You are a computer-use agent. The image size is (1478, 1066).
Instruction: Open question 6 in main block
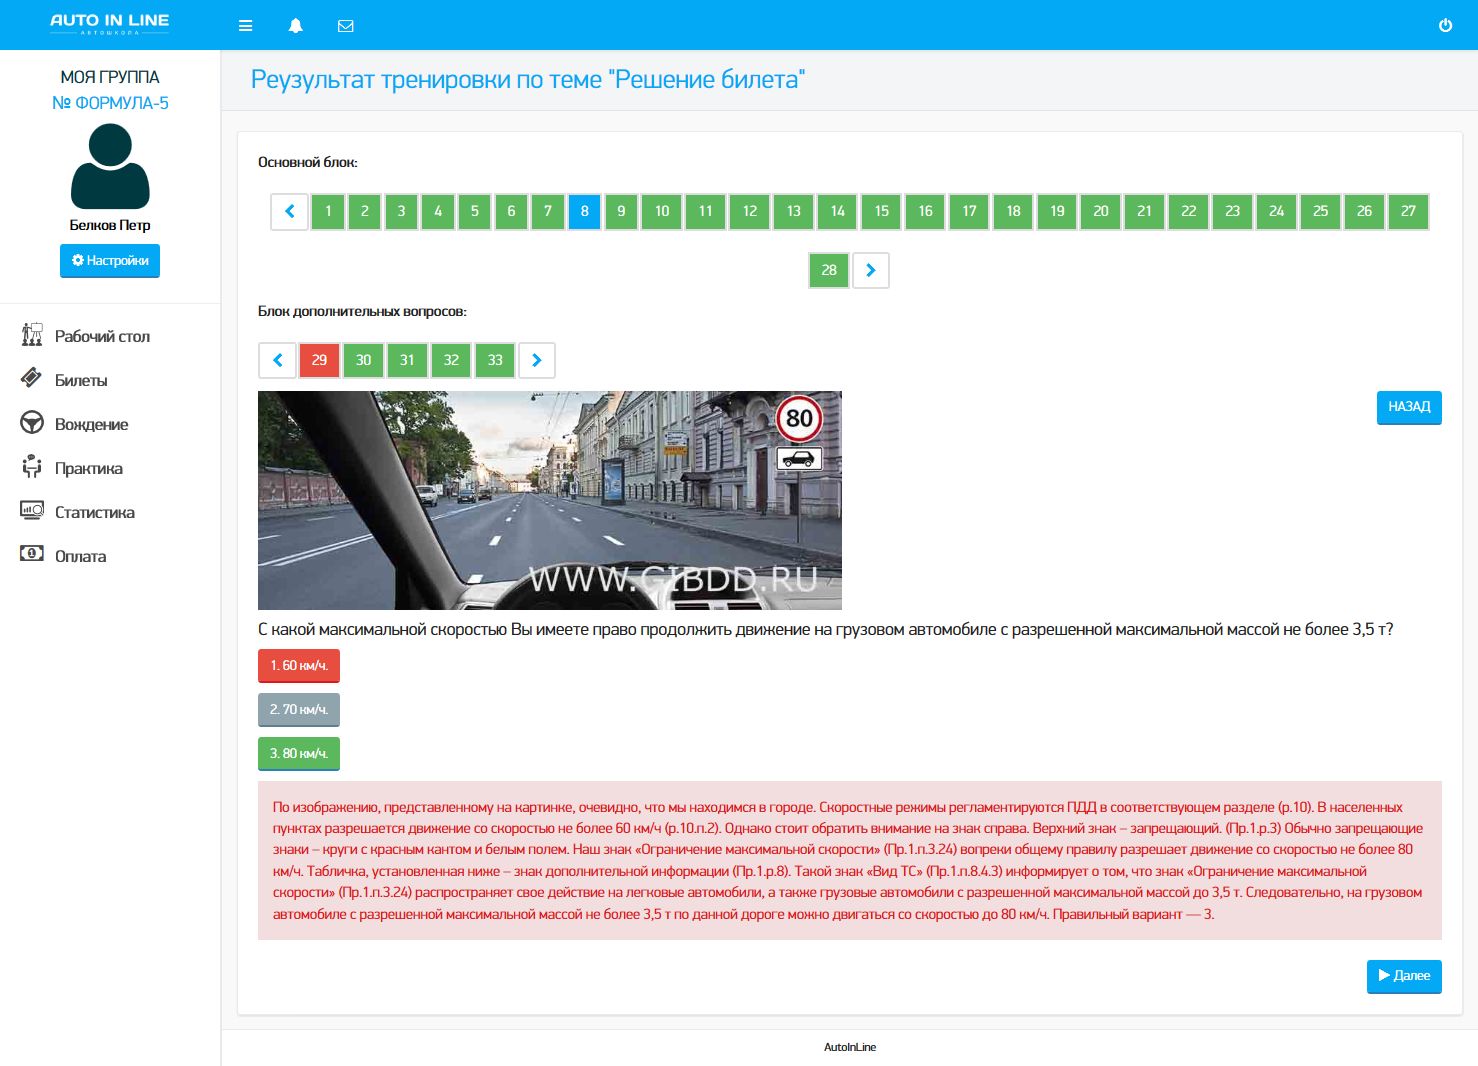tap(511, 212)
